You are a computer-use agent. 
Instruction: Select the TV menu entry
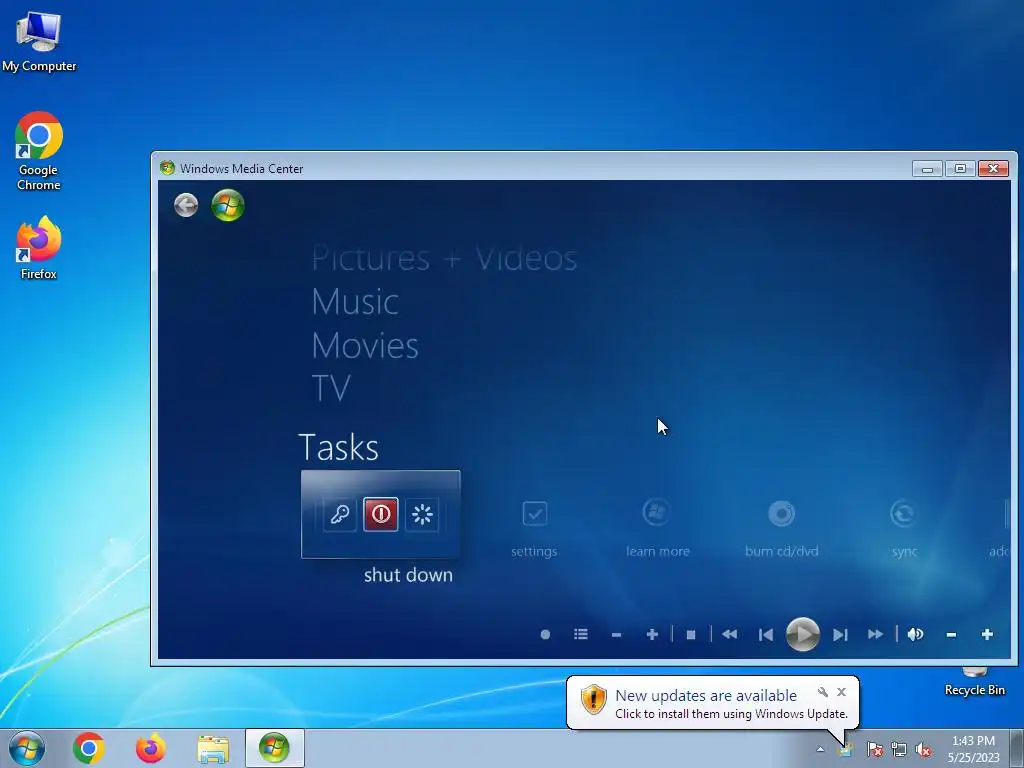[331, 388]
